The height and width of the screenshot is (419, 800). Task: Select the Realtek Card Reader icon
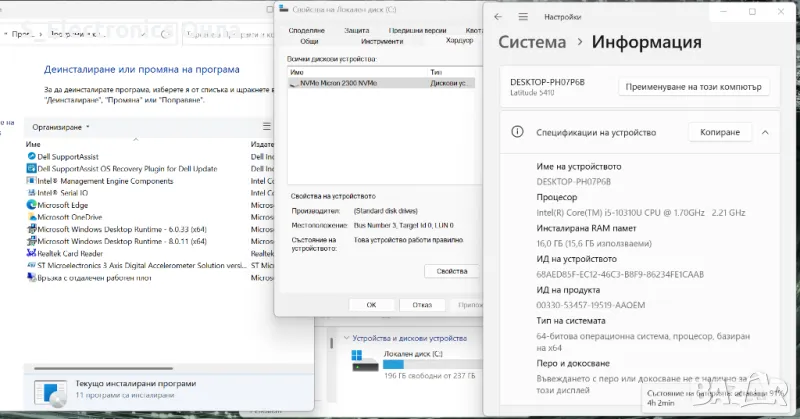pos(30,253)
